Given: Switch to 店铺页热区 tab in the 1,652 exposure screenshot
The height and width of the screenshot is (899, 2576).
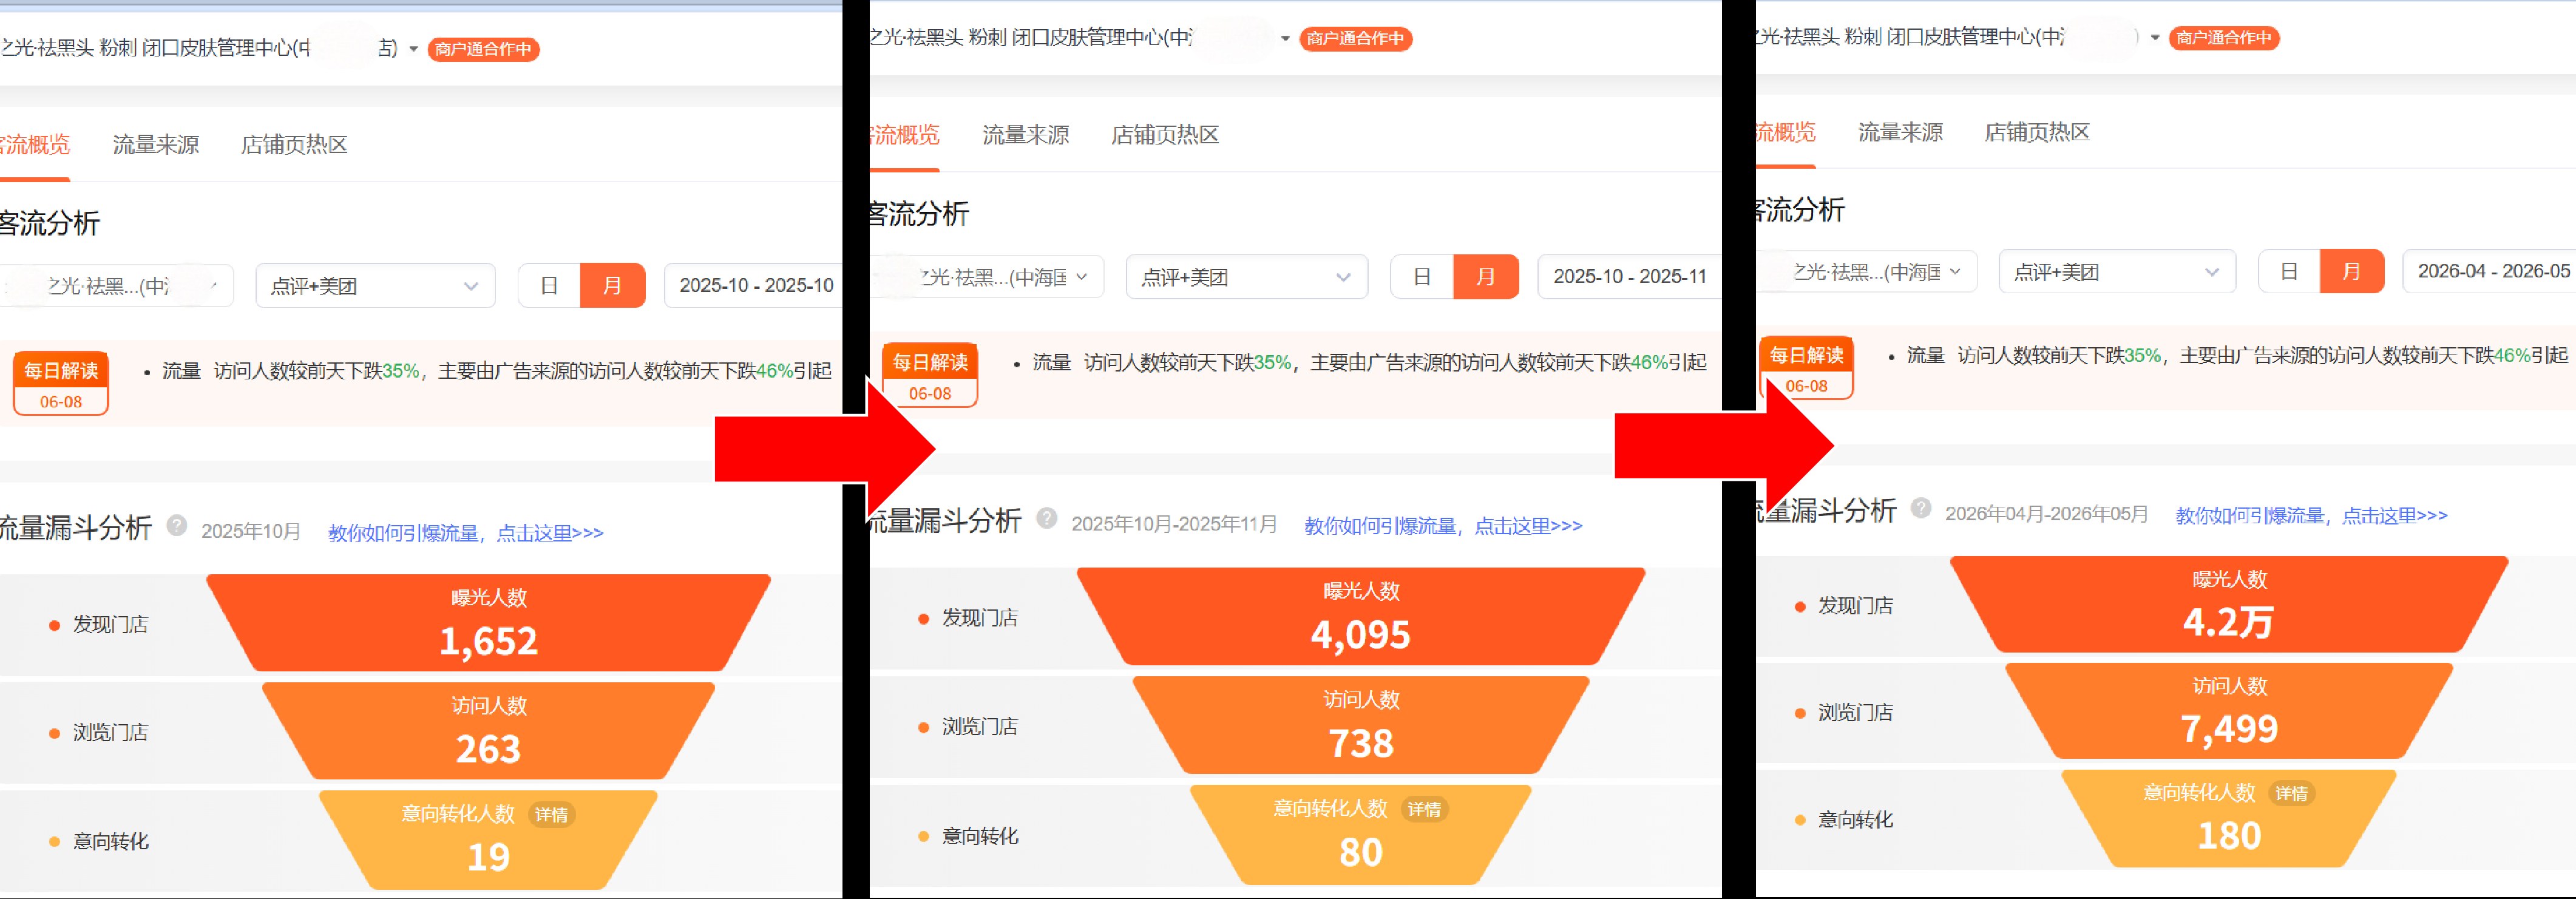Looking at the screenshot, I should click(294, 145).
